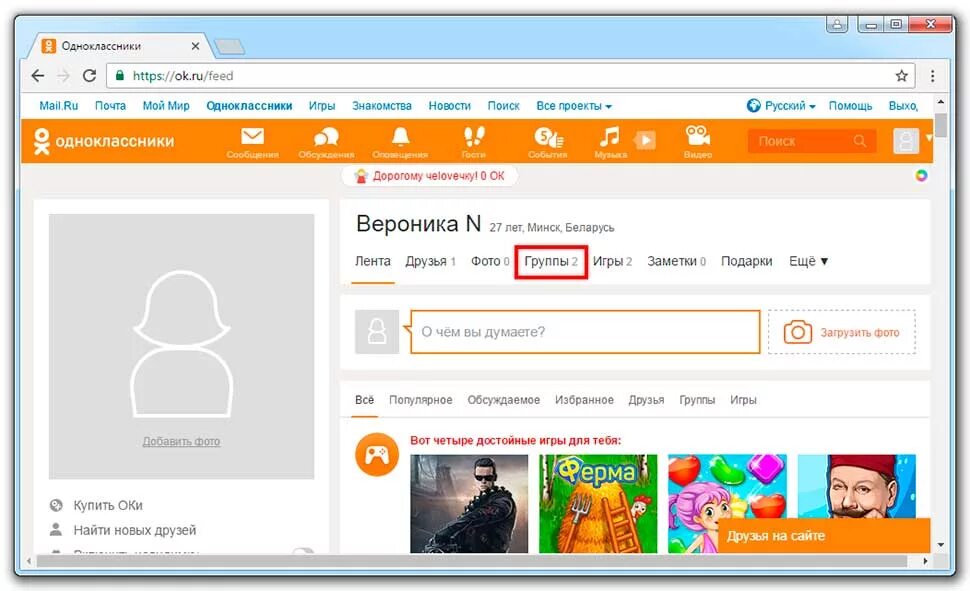Expand the arrow beside header avatar
This screenshot has width=970, height=591.
pyautogui.click(x=928, y=138)
